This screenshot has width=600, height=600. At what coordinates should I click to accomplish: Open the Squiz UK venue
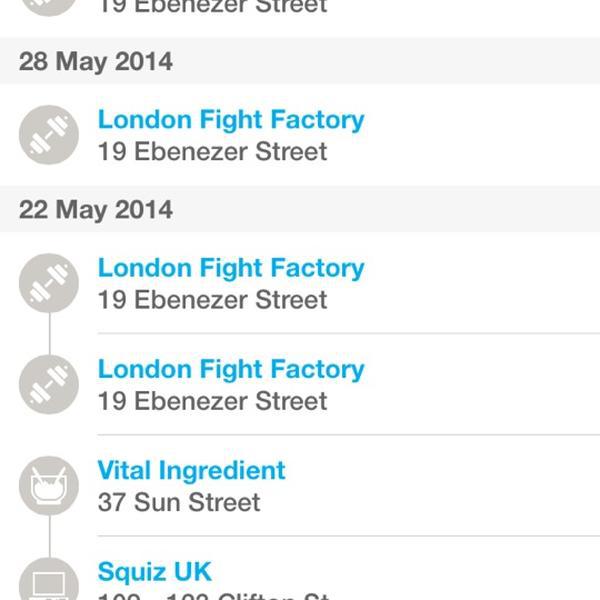tap(155, 572)
